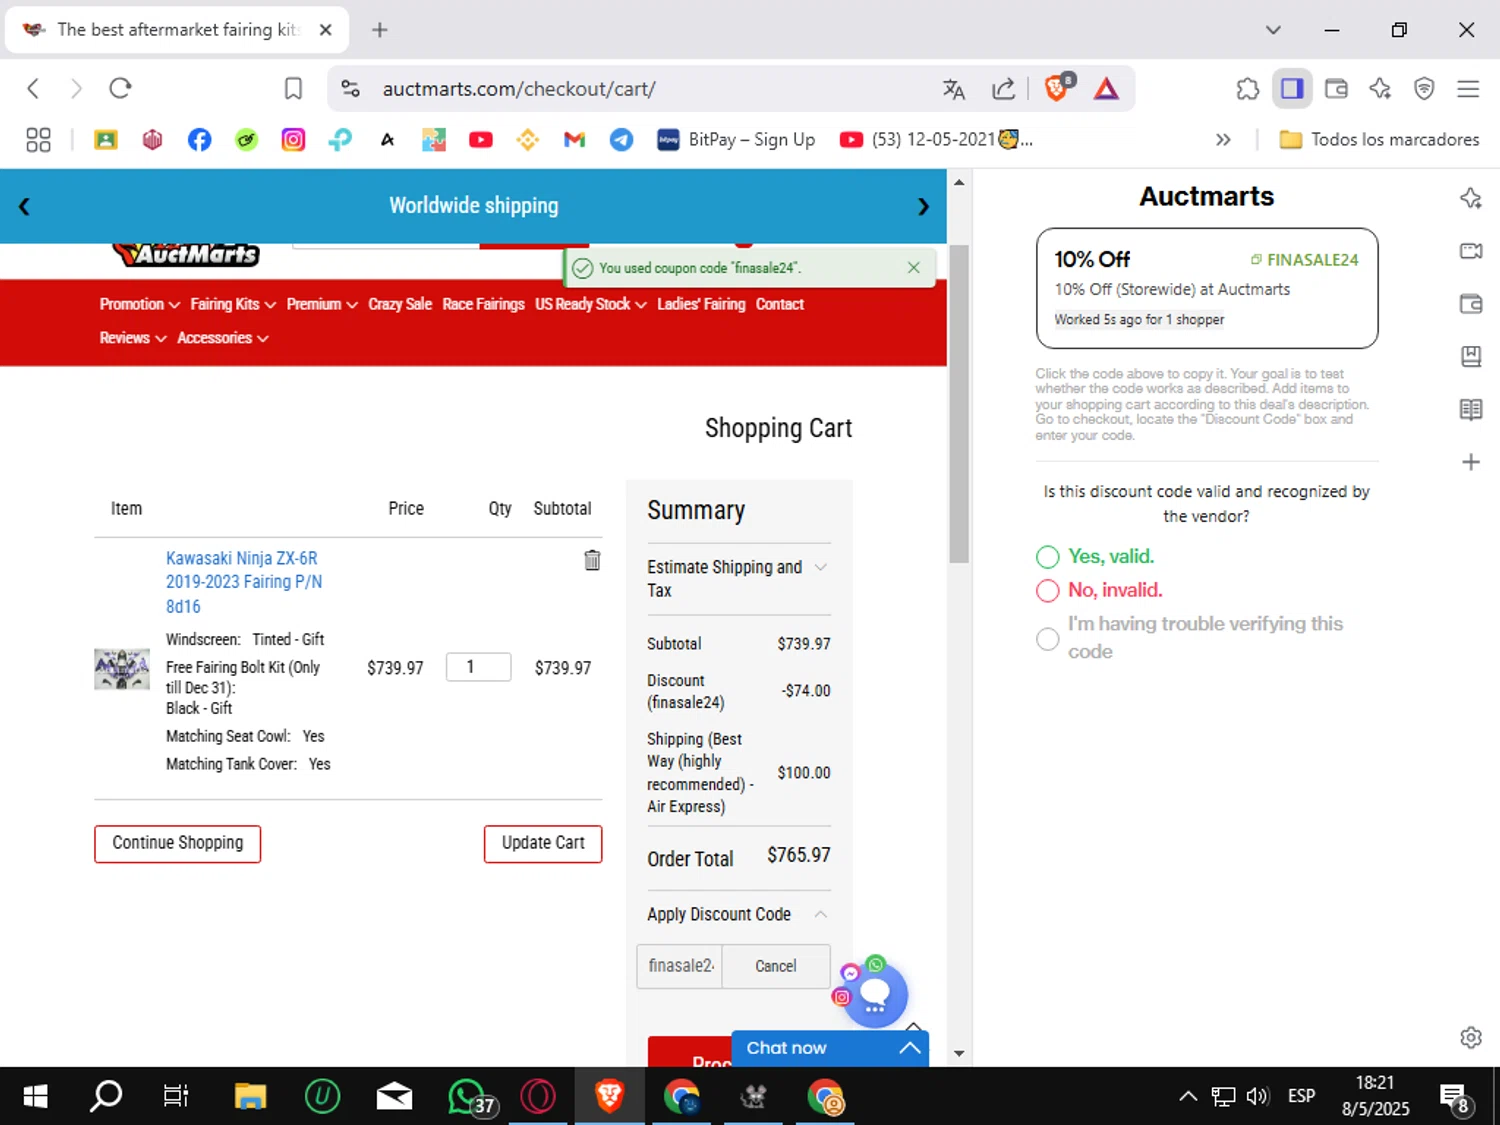Open the Kawasaki Ninja ZX-6R product link
This screenshot has height=1125, width=1500.
(244, 582)
